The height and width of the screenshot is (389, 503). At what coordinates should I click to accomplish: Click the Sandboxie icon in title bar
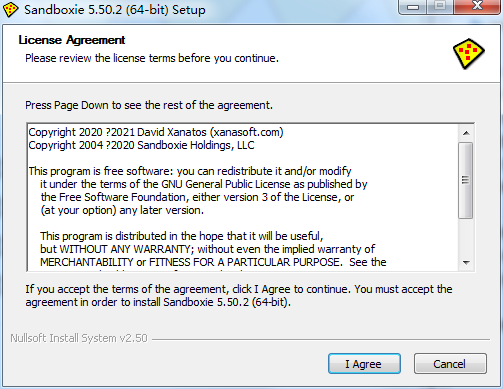10,9
